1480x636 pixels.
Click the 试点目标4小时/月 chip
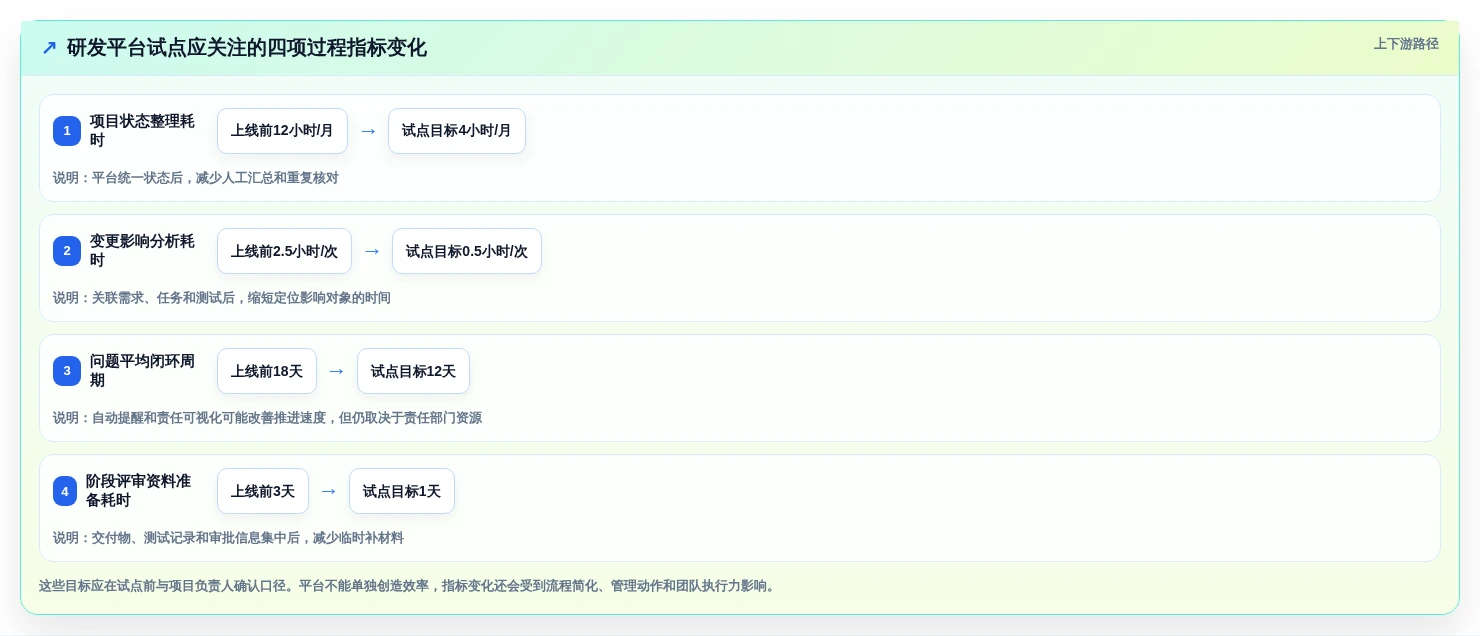pos(457,131)
